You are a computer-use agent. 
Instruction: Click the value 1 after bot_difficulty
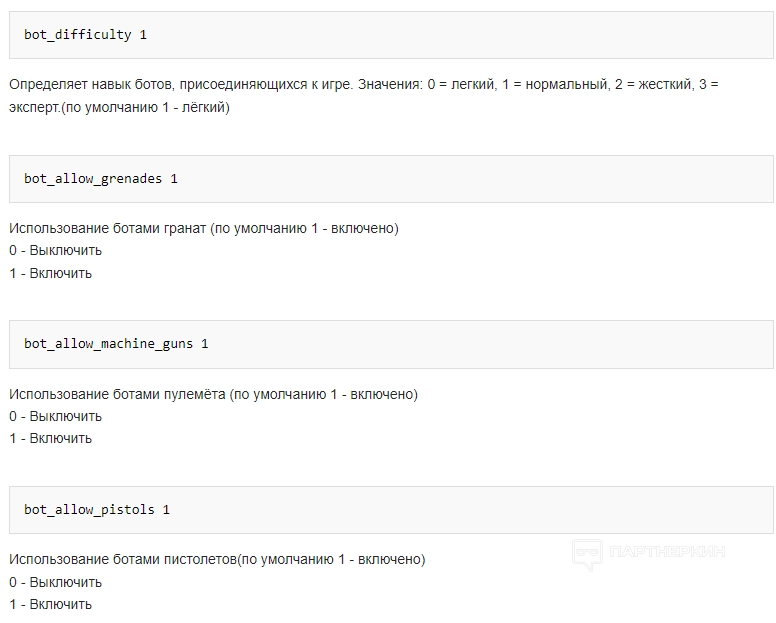[143, 35]
